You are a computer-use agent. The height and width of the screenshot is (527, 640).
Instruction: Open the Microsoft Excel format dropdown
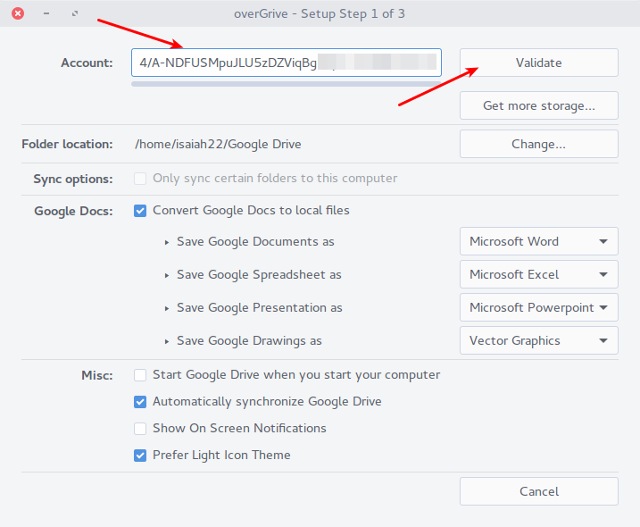tap(538, 274)
